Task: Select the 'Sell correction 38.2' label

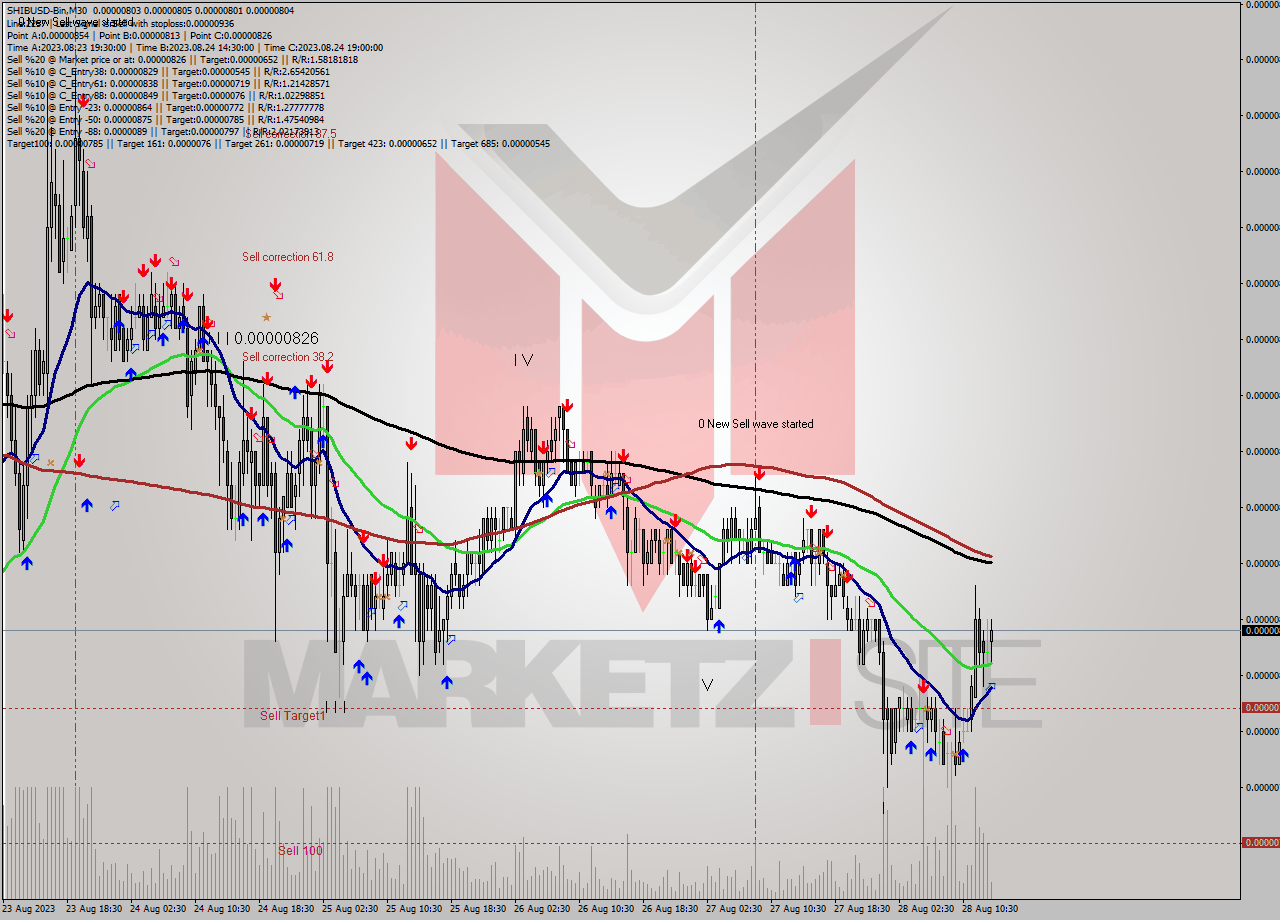Action: click(288, 357)
